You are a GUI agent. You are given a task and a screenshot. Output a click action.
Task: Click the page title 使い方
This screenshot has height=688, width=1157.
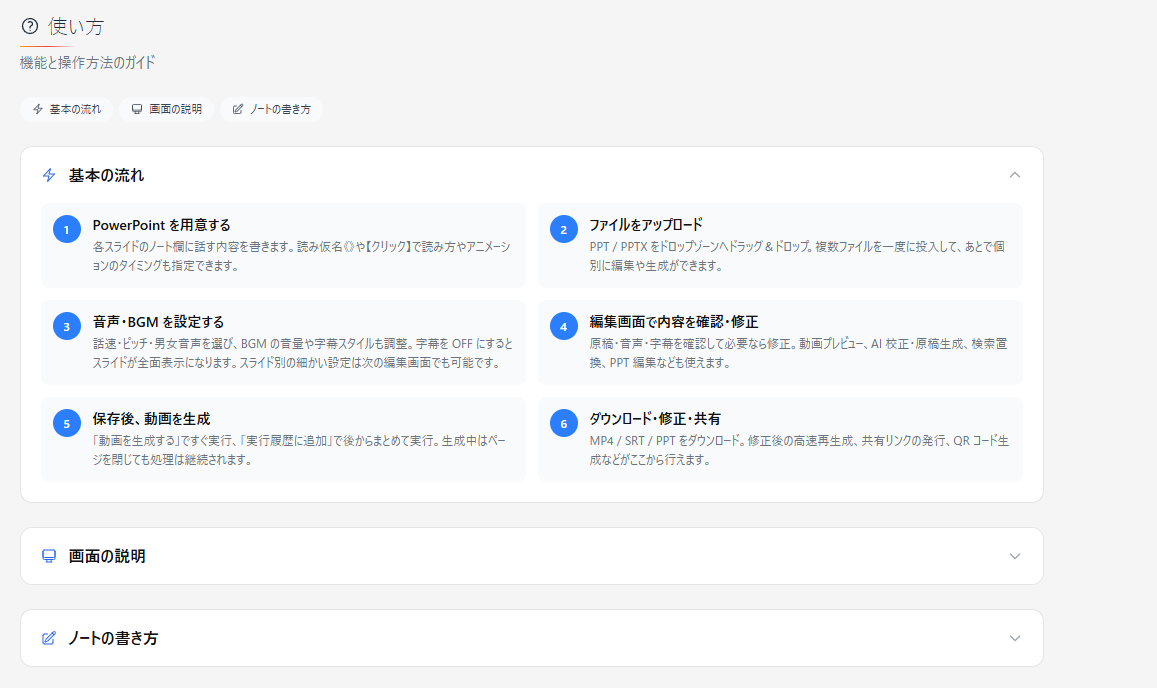click(76, 27)
